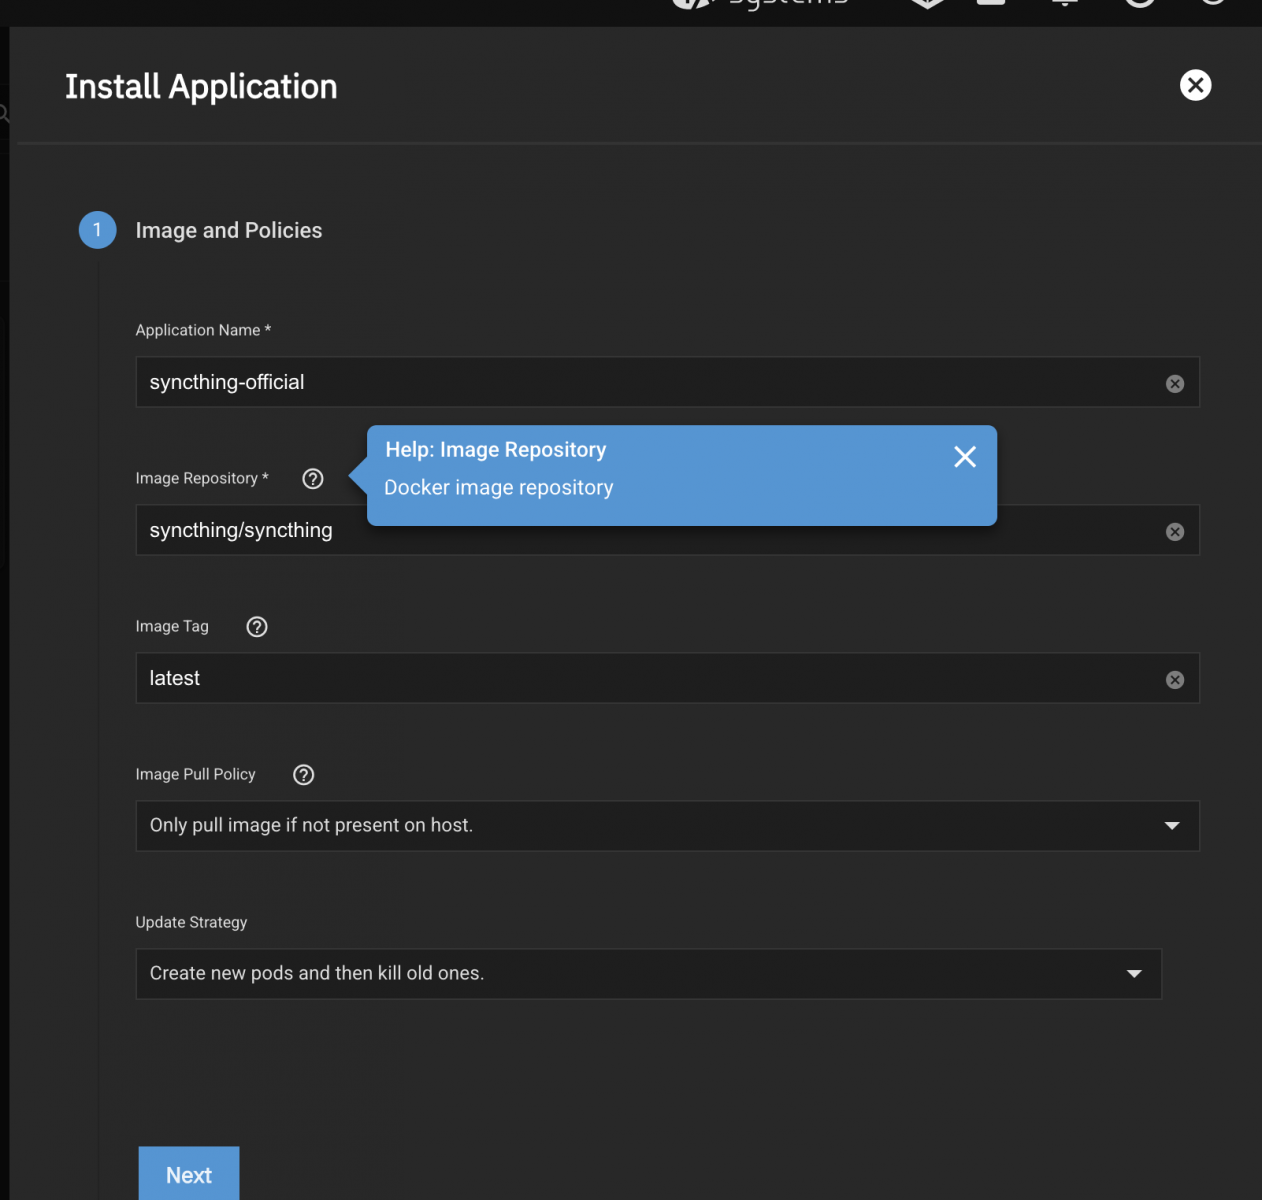The image size is (1262, 1200).
Task: Open the Image Pull Policy help icon
Action: pos(304,775)
